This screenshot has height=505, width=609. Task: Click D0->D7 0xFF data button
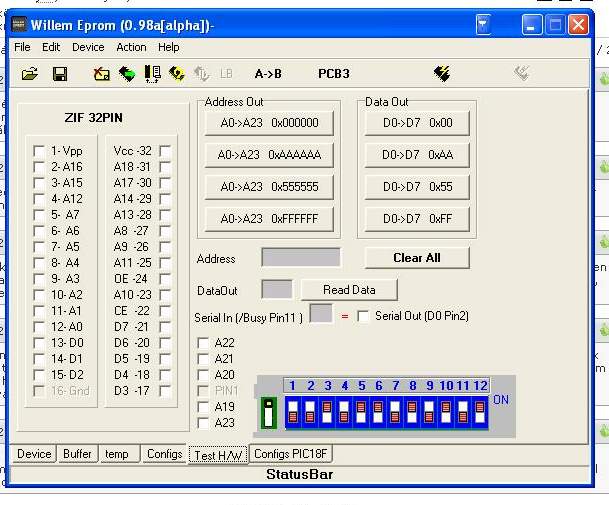pyautogui.click(x=417, y=219)
